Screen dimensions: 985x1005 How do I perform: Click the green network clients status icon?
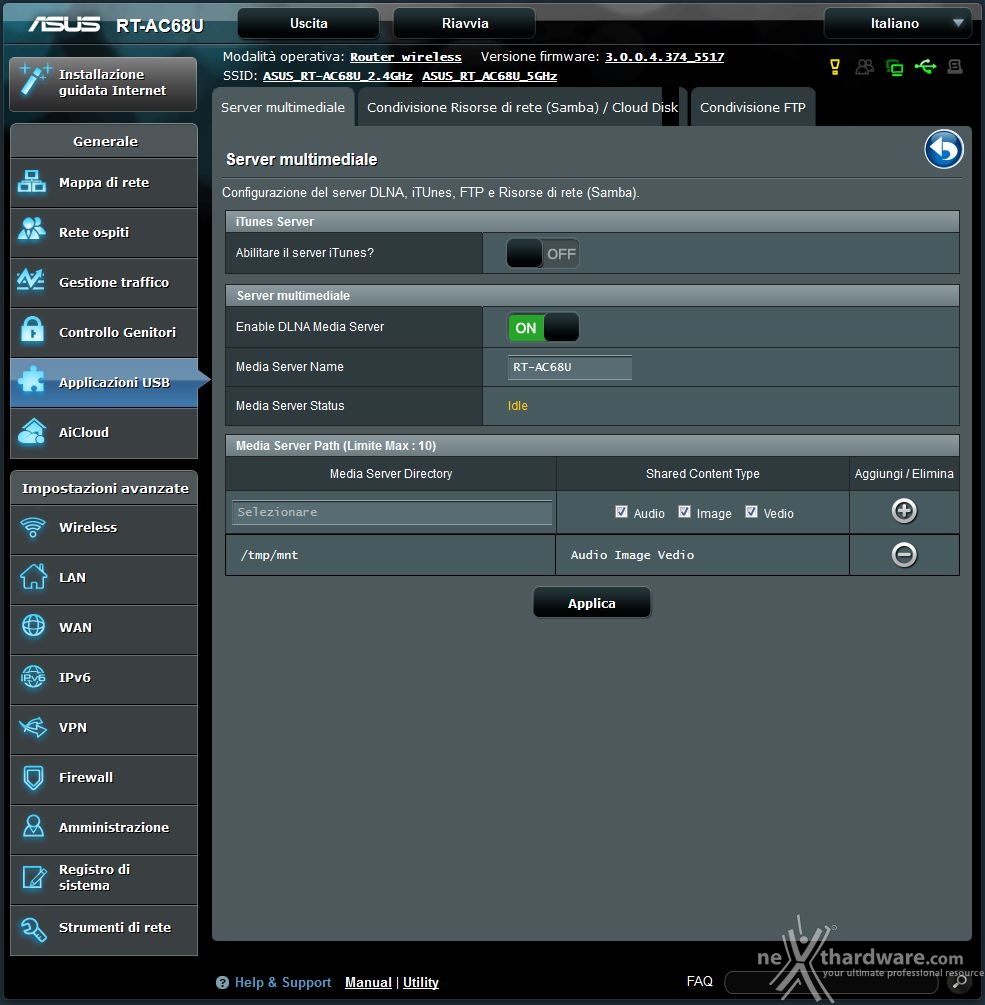(894, 67)
